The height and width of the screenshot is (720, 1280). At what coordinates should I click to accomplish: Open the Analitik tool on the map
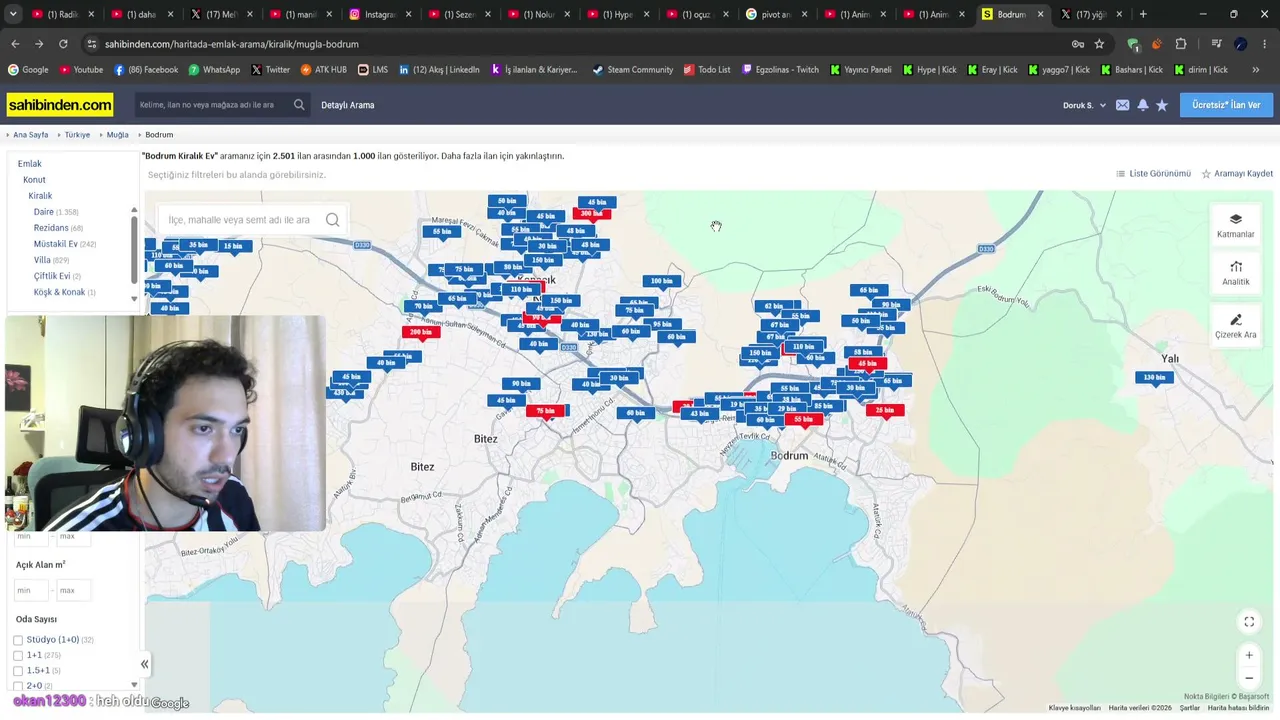1235,273
